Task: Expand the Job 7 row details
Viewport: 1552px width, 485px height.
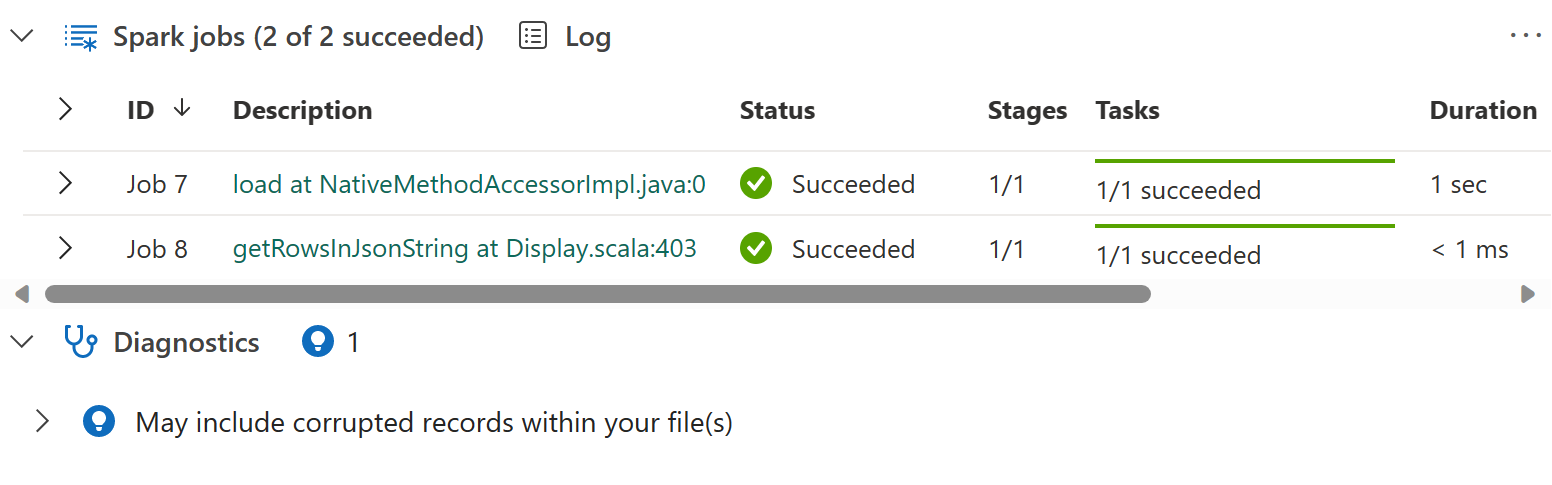Action: pos(65,184)
